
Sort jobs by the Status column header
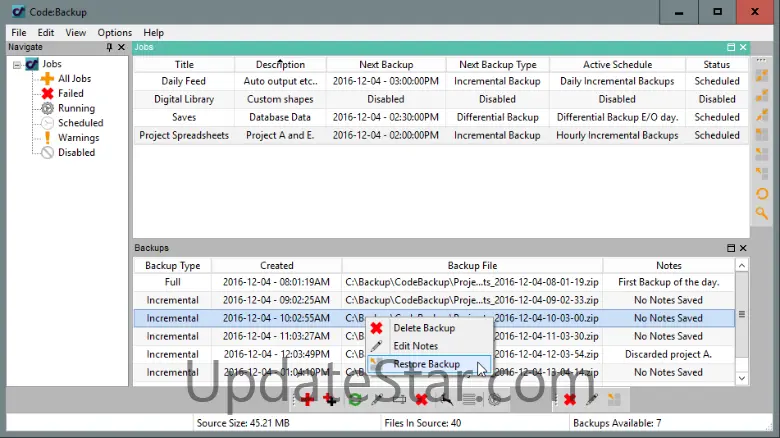pyautogui.click(x=716, y=65)
